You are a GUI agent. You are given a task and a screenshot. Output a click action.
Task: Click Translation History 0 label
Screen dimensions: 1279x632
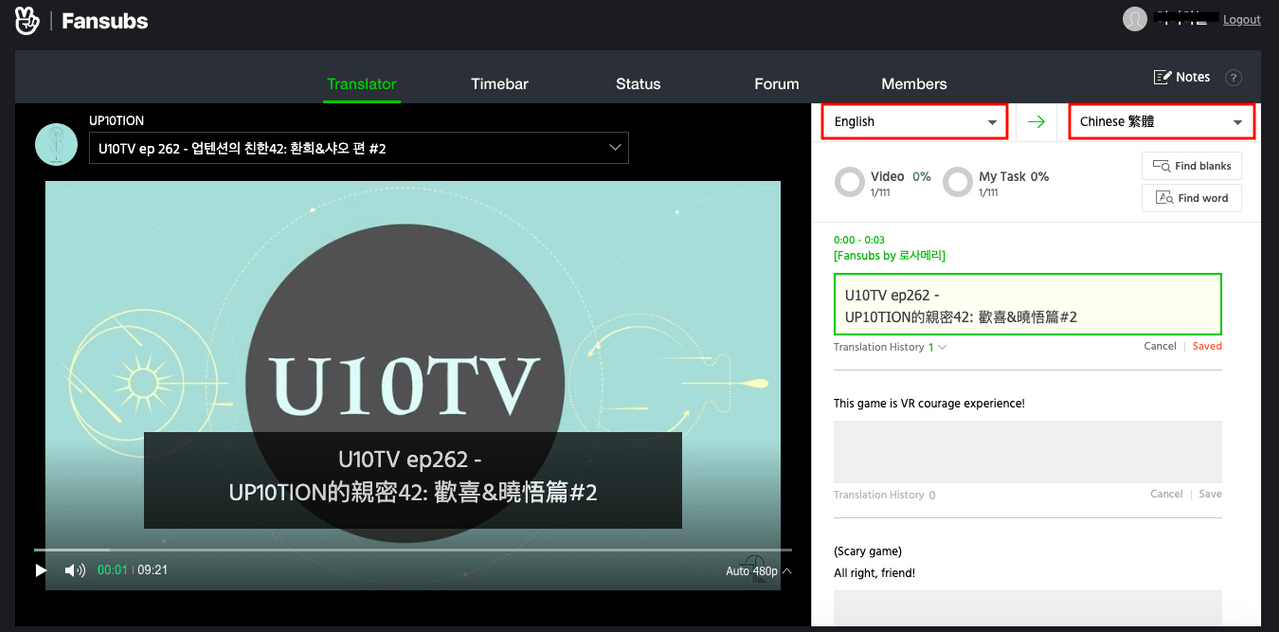(885, 495)
